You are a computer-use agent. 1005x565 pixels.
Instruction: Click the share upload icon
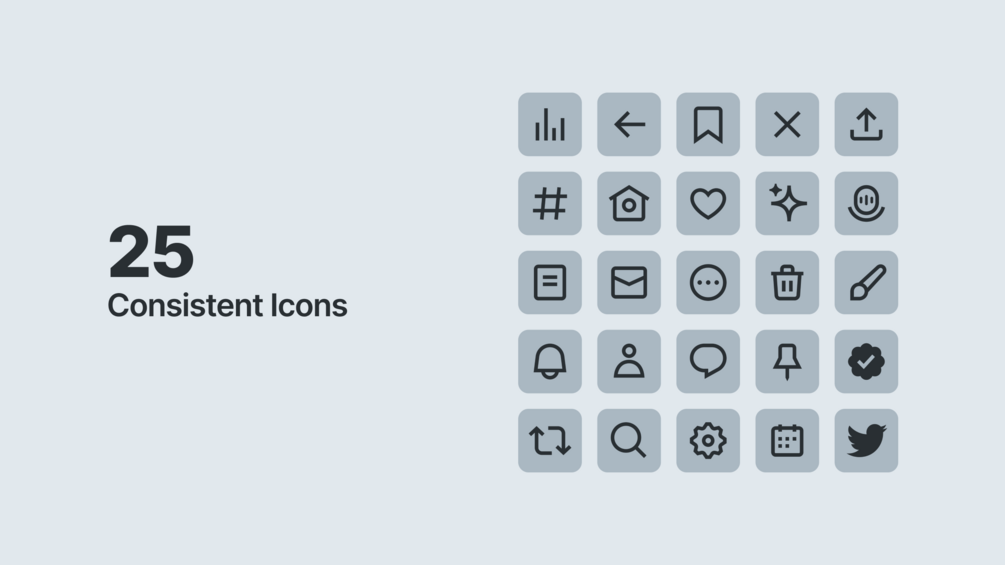[866, 124]
